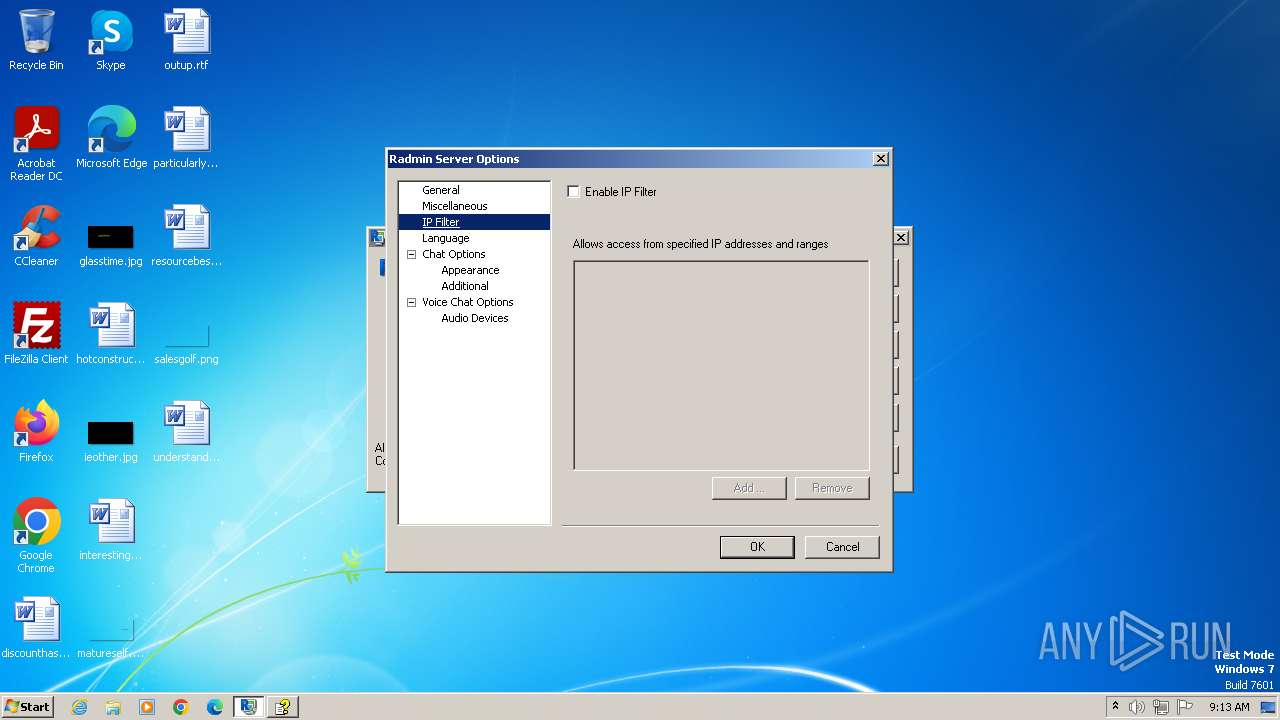Image resolution: width=1280 pixels, height=720 pixels.
Task: Open Audio Devices settings
Action: coord(475,318)
